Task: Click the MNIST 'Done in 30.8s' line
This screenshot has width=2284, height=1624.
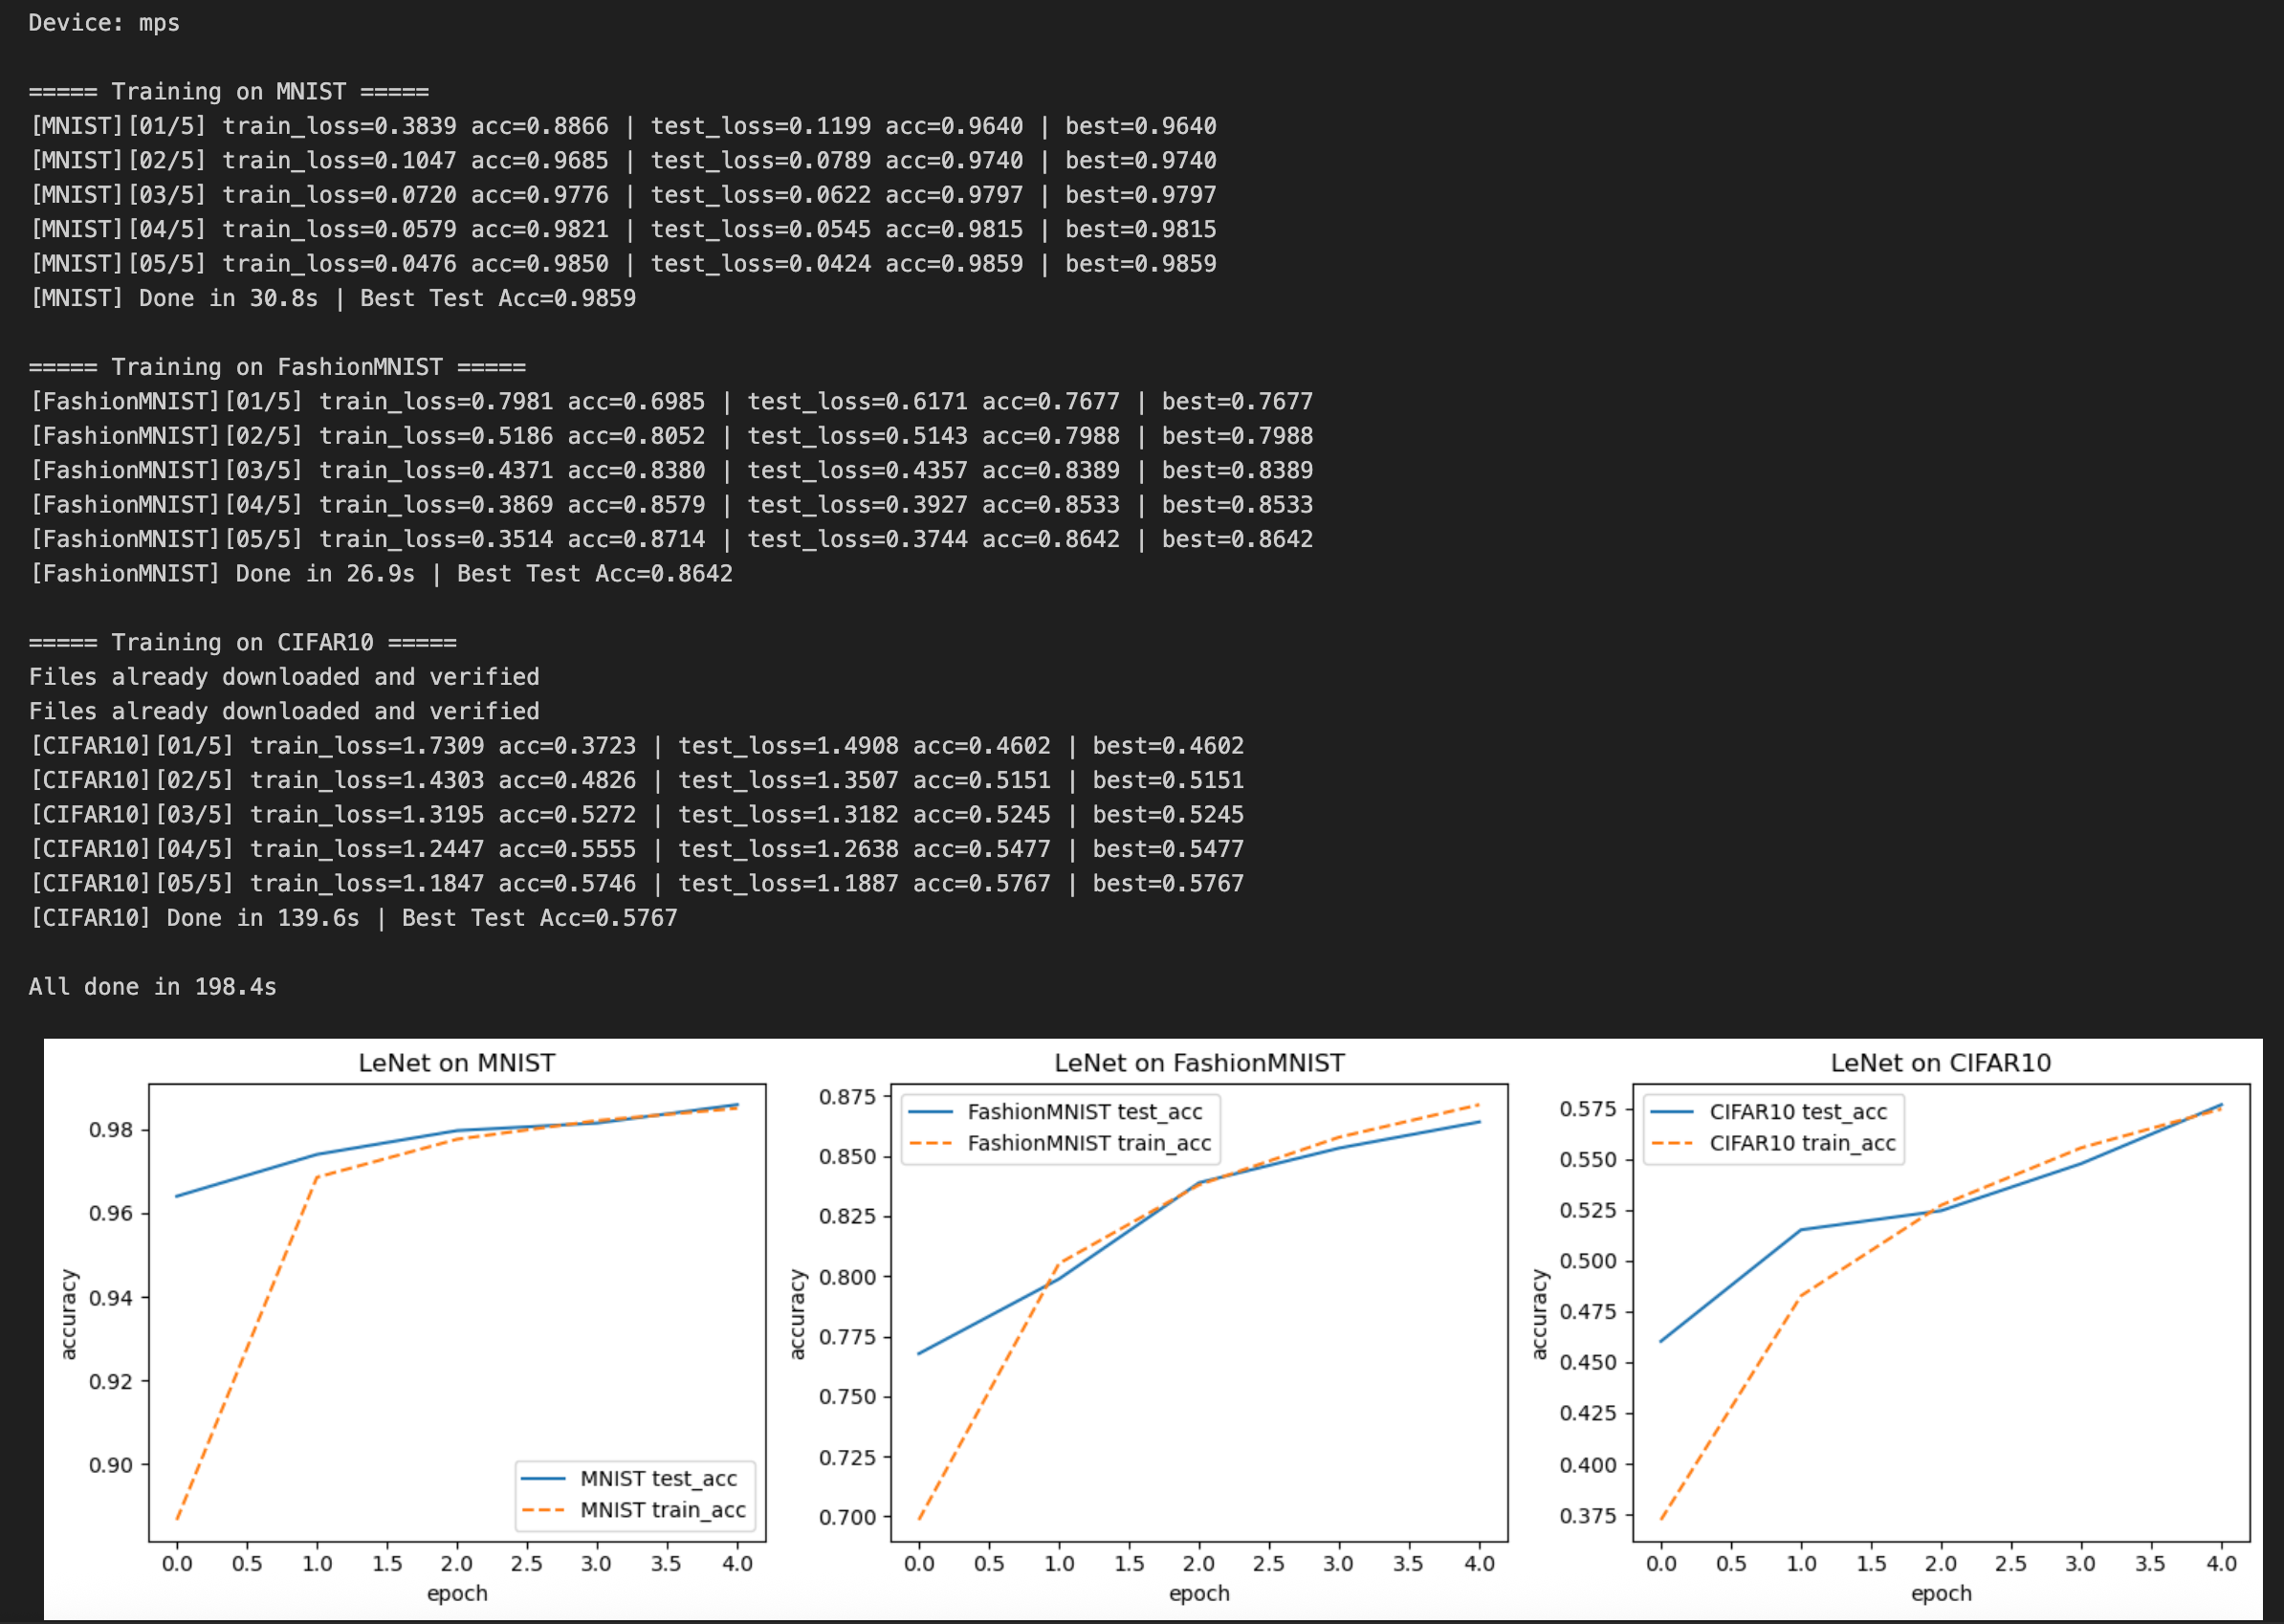Action: tap(333, 298)
